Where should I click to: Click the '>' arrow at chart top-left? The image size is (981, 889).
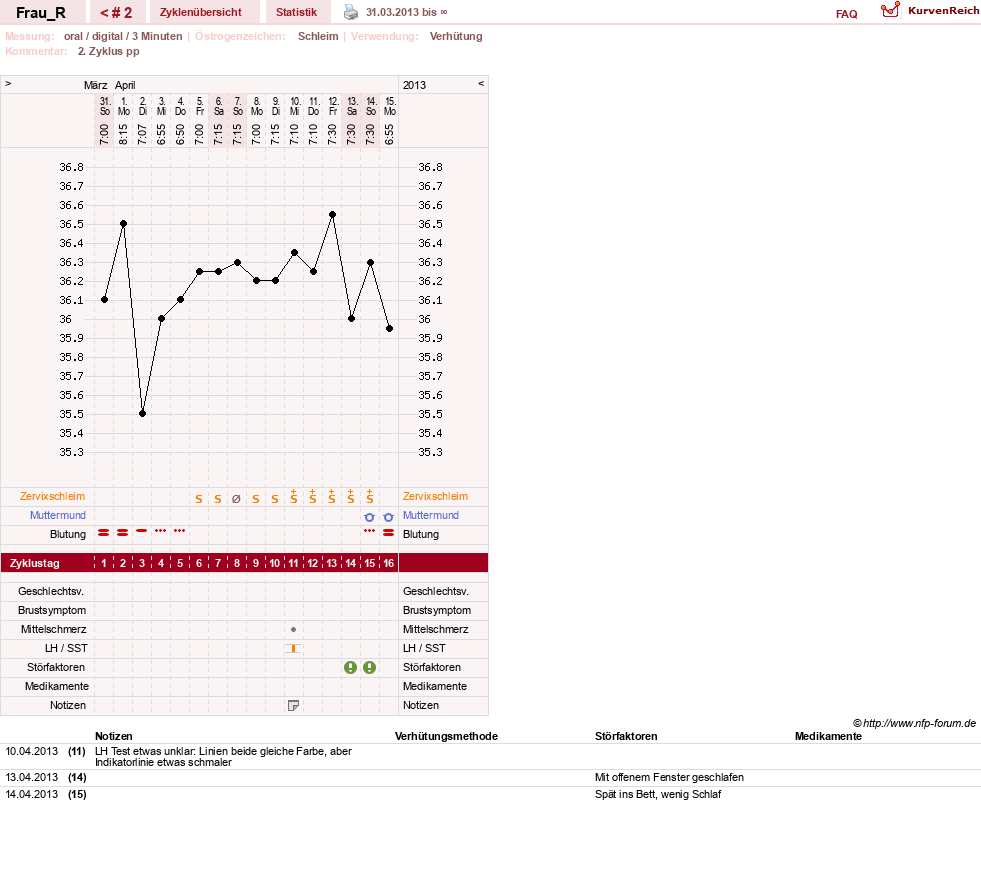[8, 84]
